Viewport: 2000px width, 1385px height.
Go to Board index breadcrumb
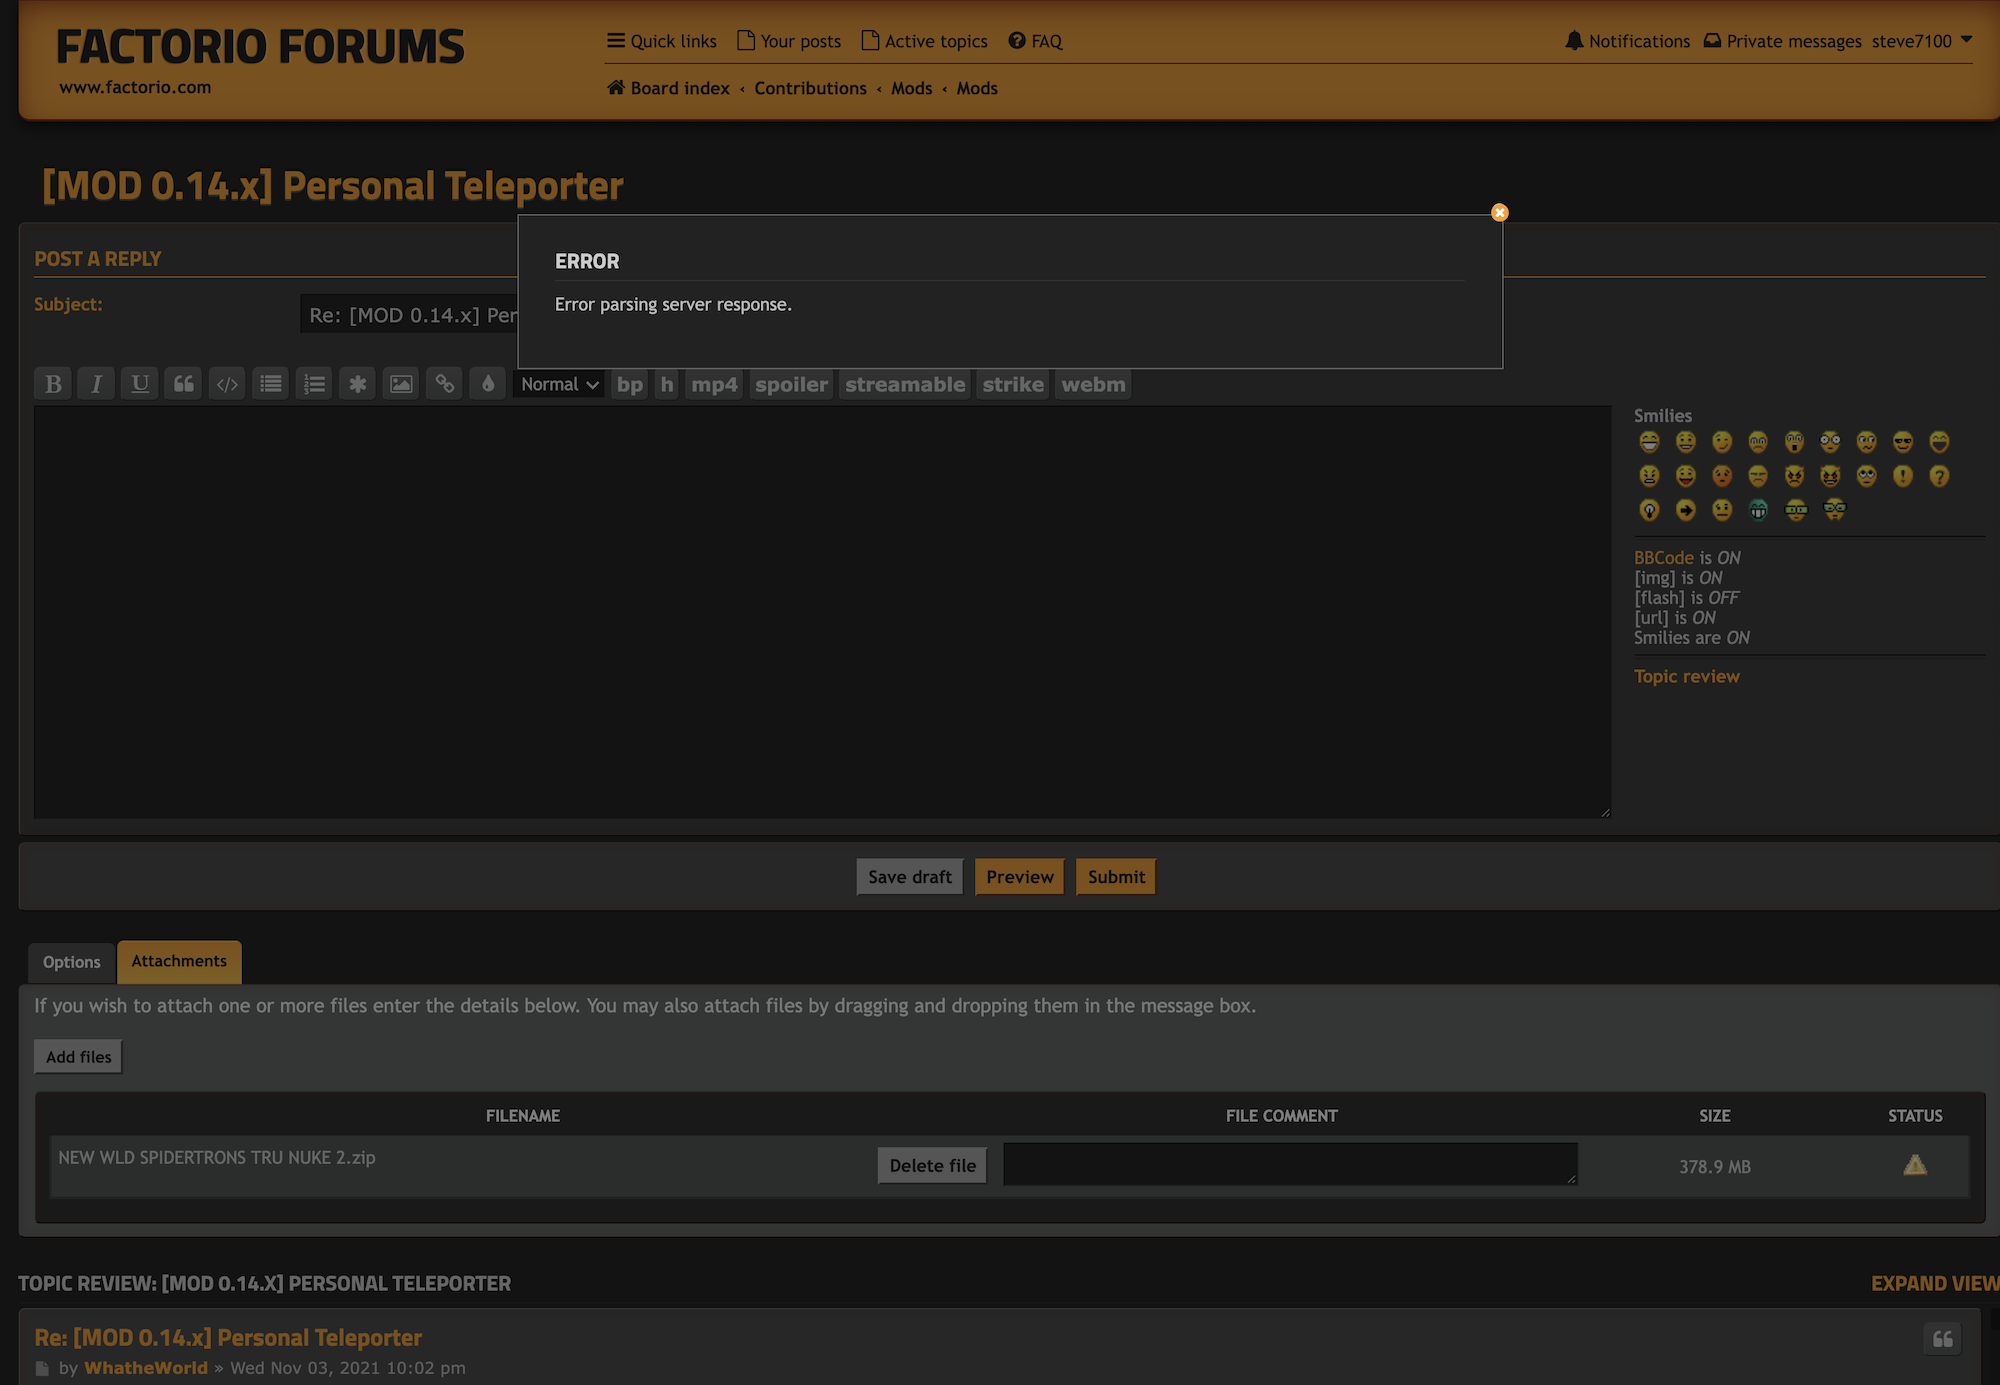(669, 88)
